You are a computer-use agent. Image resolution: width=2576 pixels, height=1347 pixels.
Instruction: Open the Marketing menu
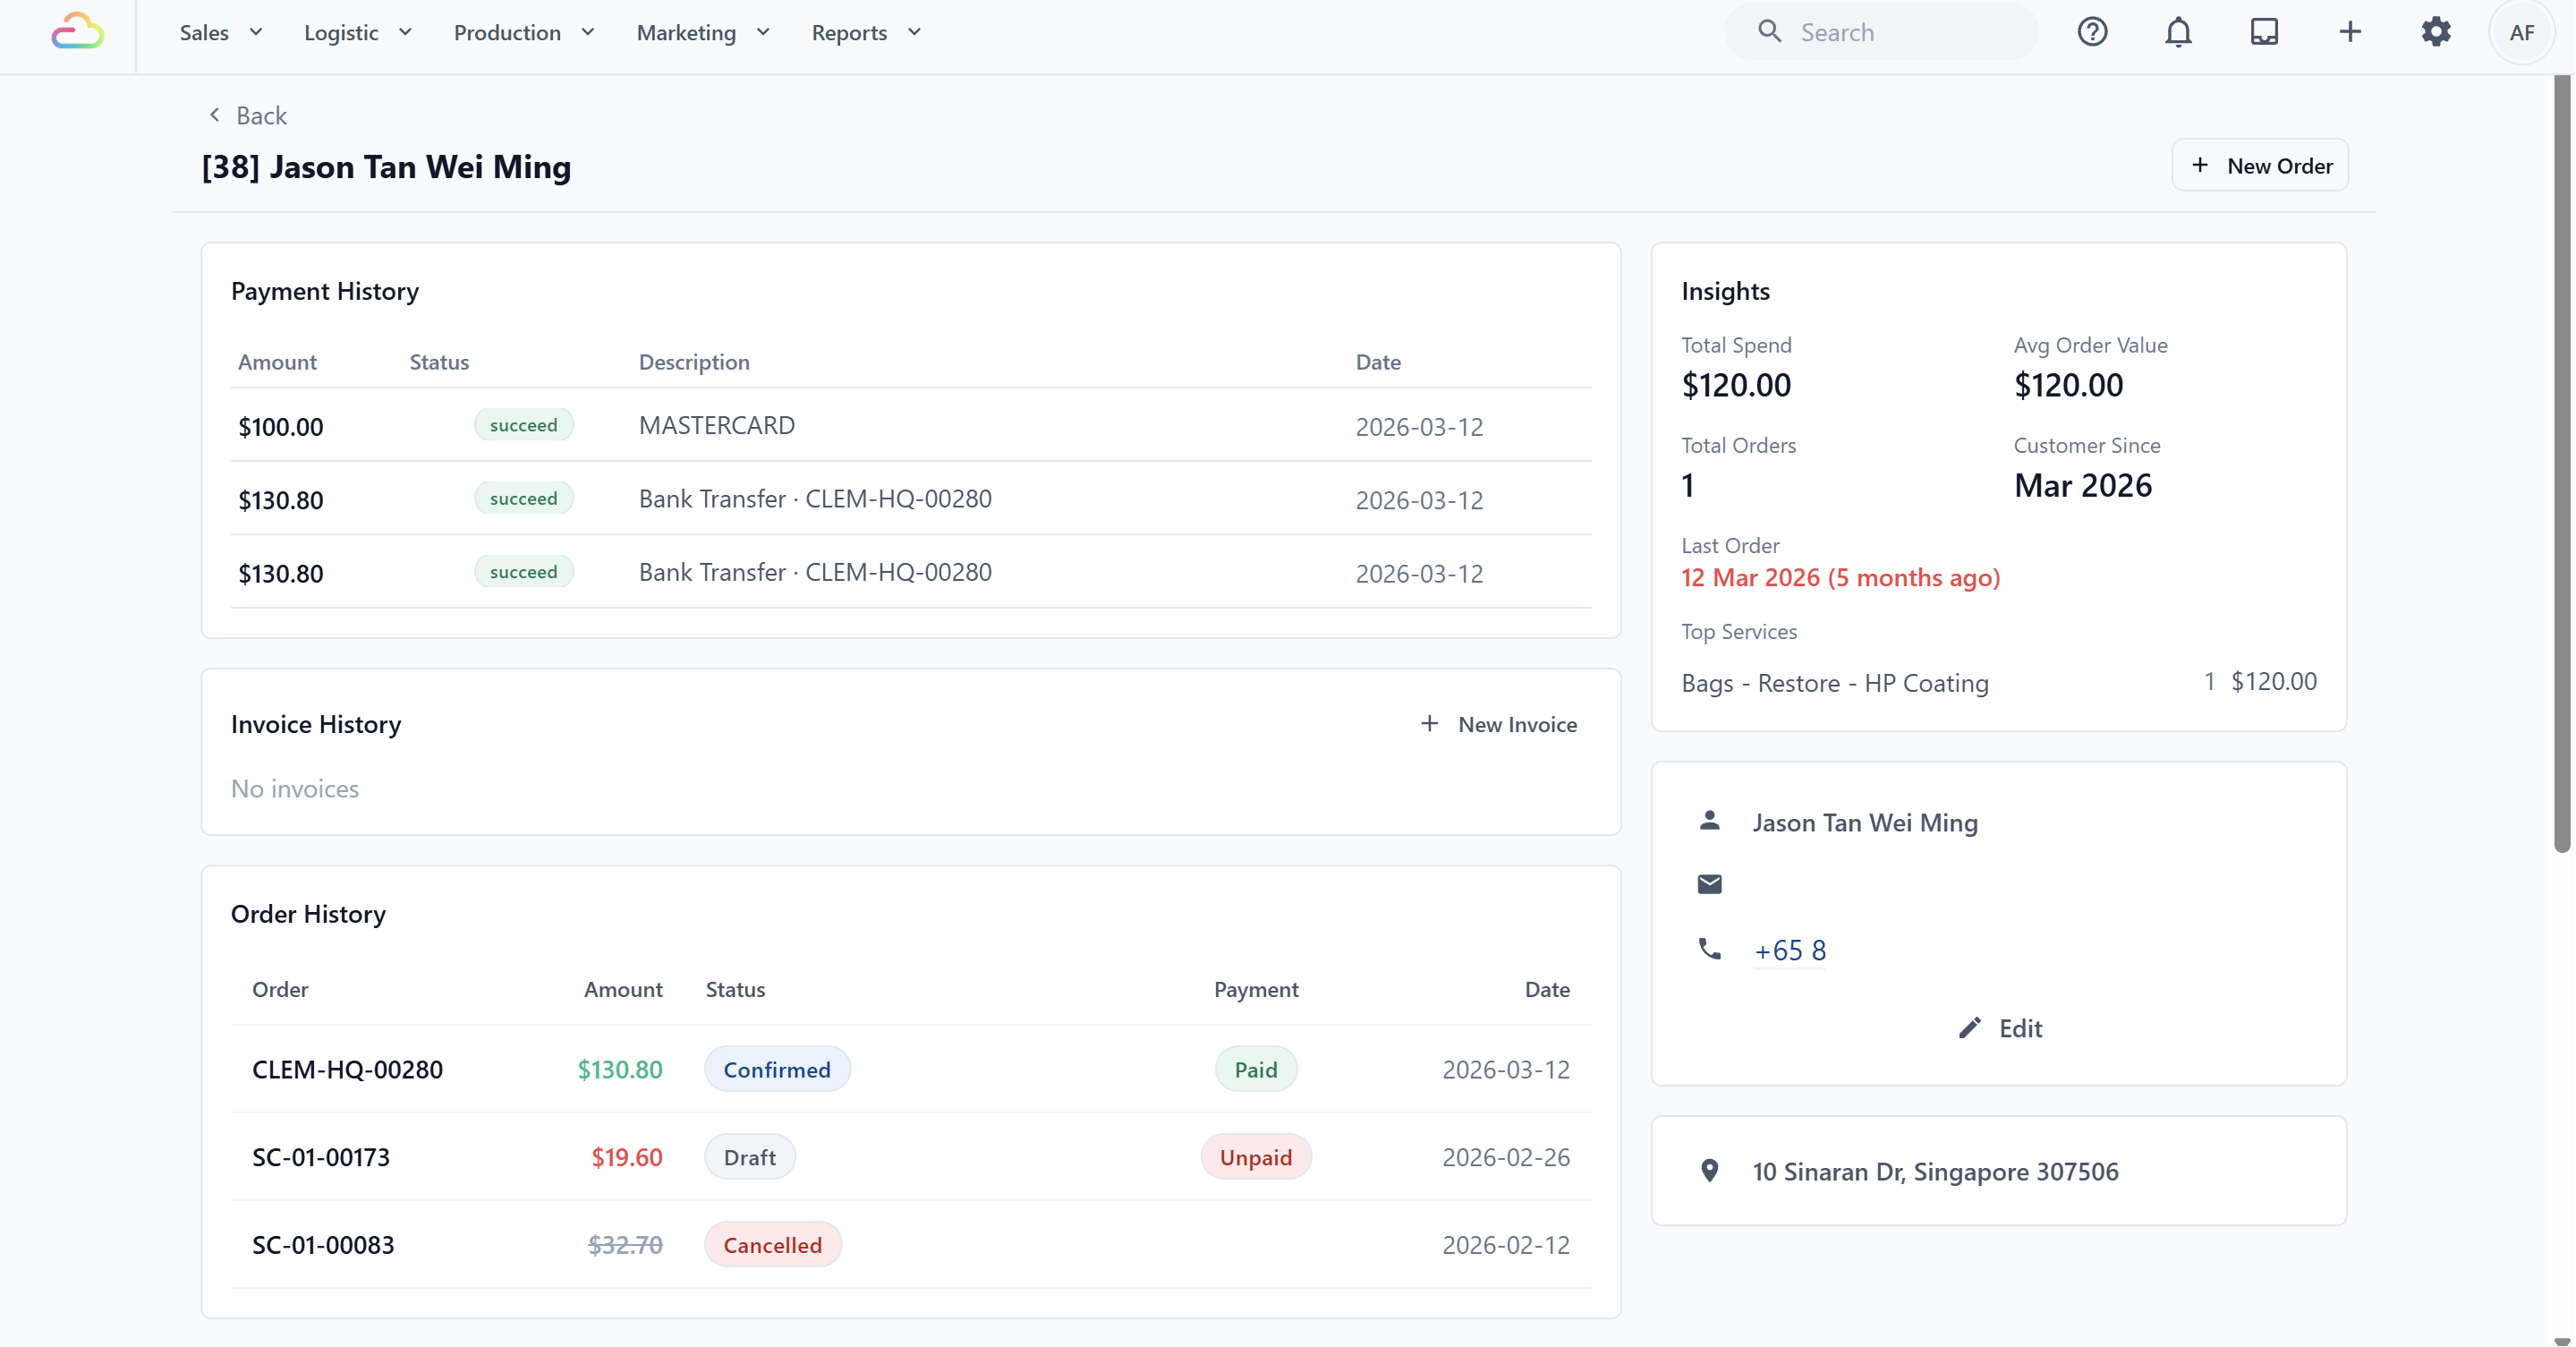tap(703, 32)
